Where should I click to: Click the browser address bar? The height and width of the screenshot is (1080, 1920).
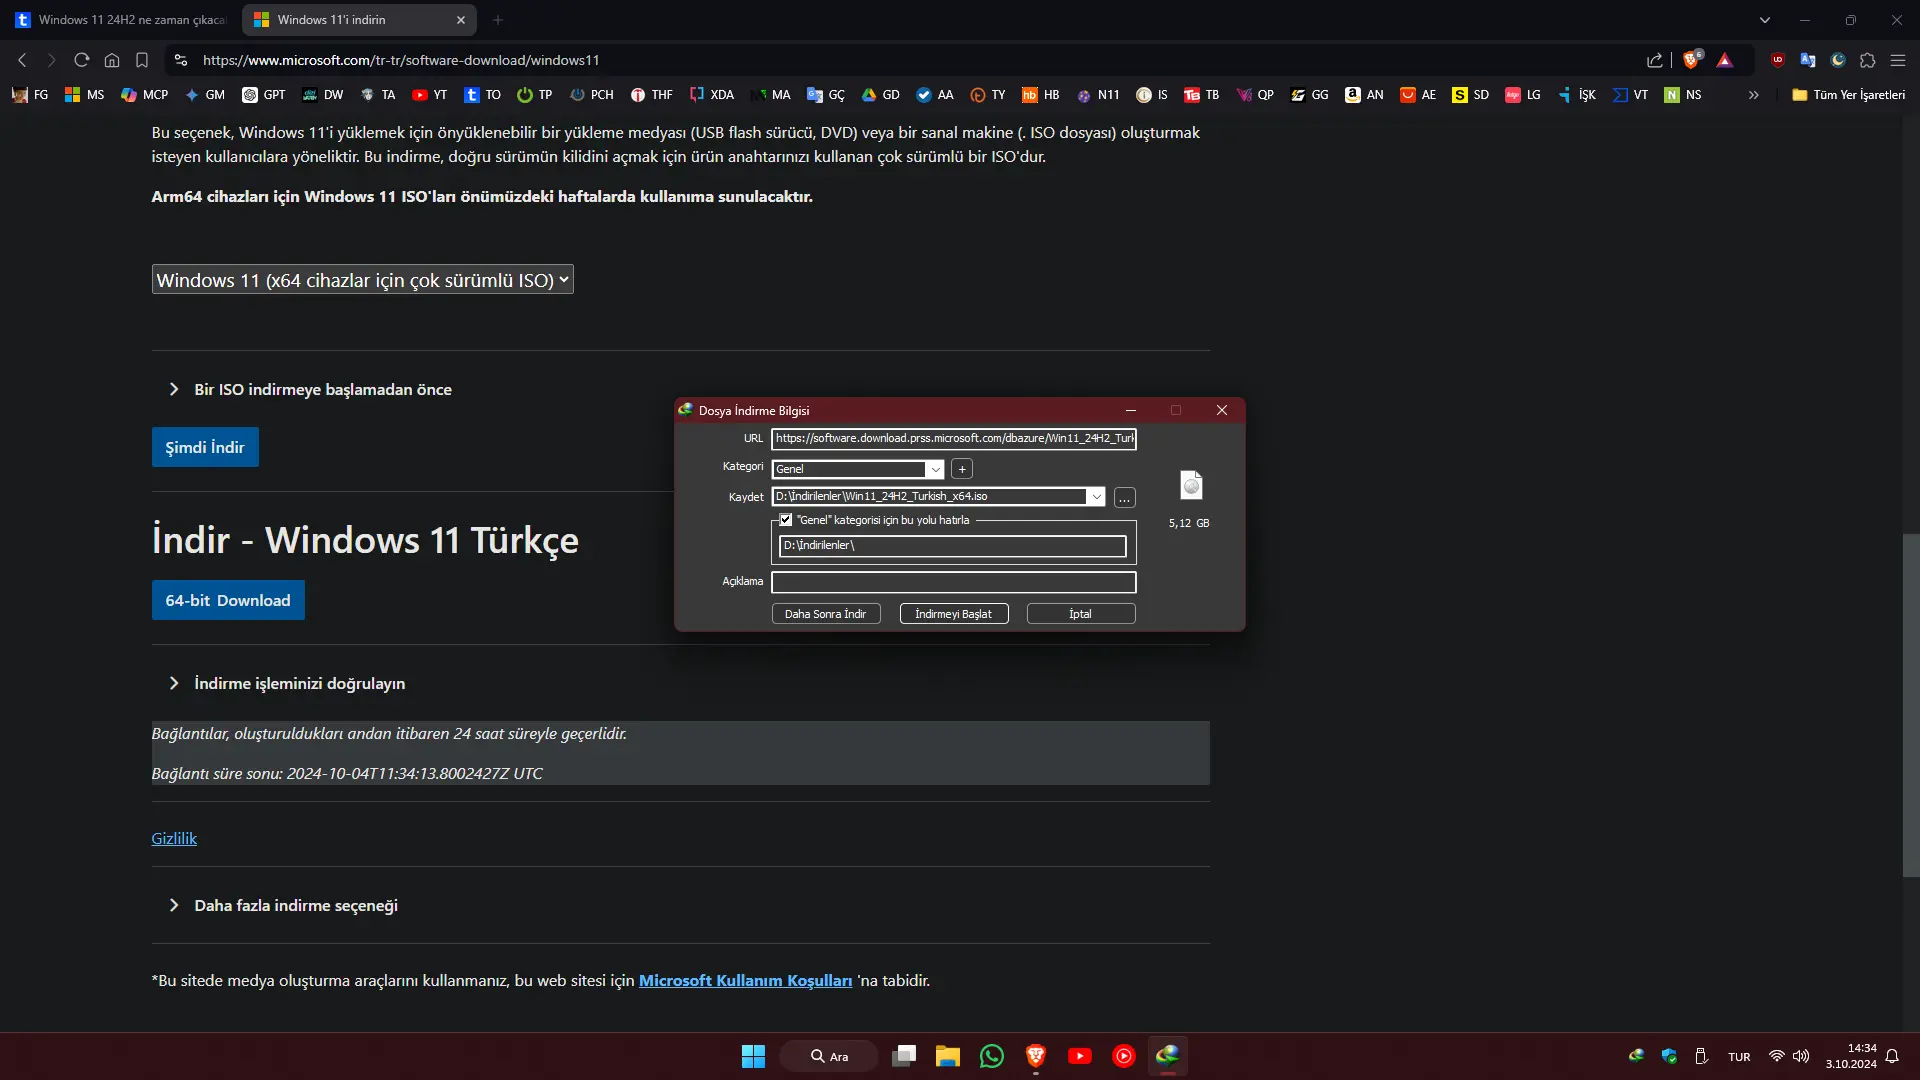[x=900, y=60]
